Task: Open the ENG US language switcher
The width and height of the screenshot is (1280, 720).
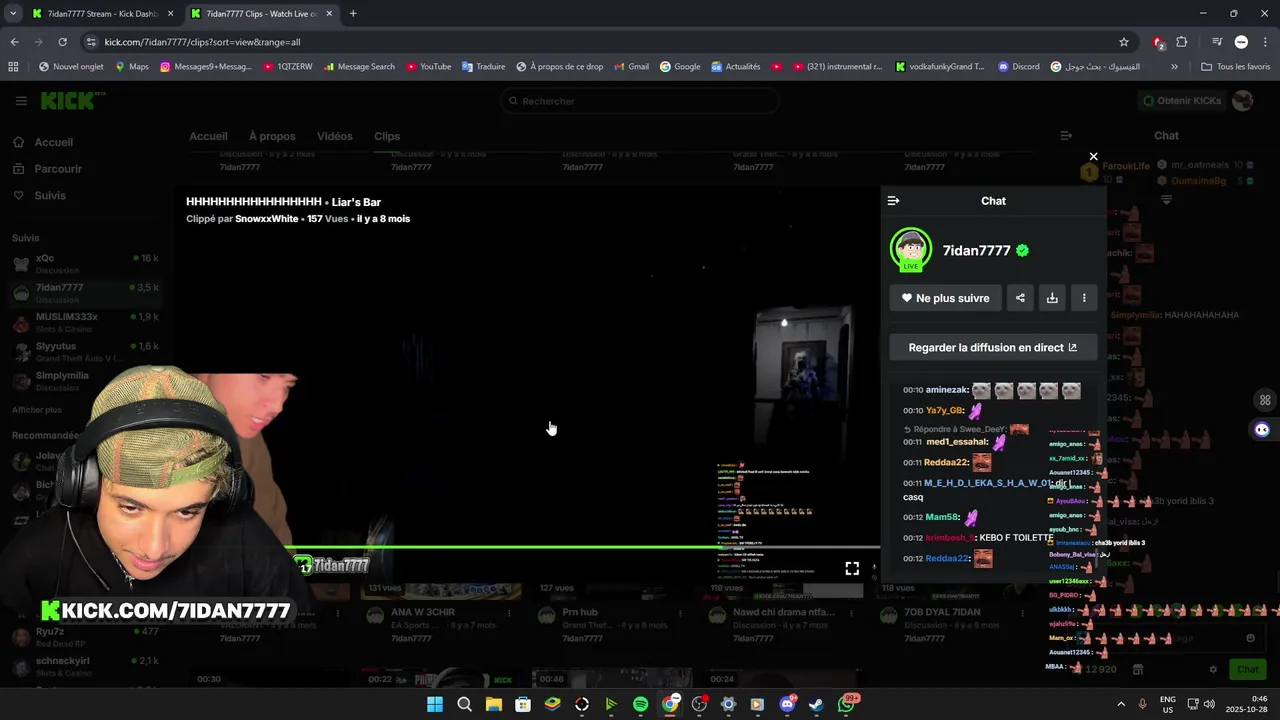Action: [1168, 704]
